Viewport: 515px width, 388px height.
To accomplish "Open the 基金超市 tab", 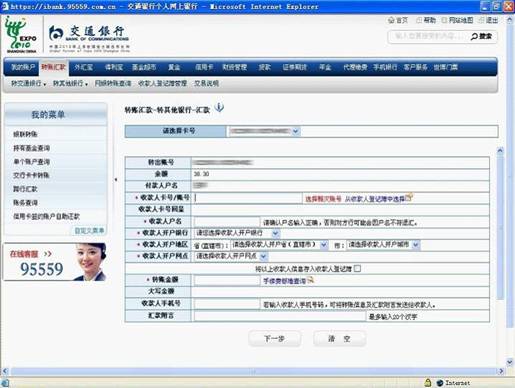I will coord(144,67).
